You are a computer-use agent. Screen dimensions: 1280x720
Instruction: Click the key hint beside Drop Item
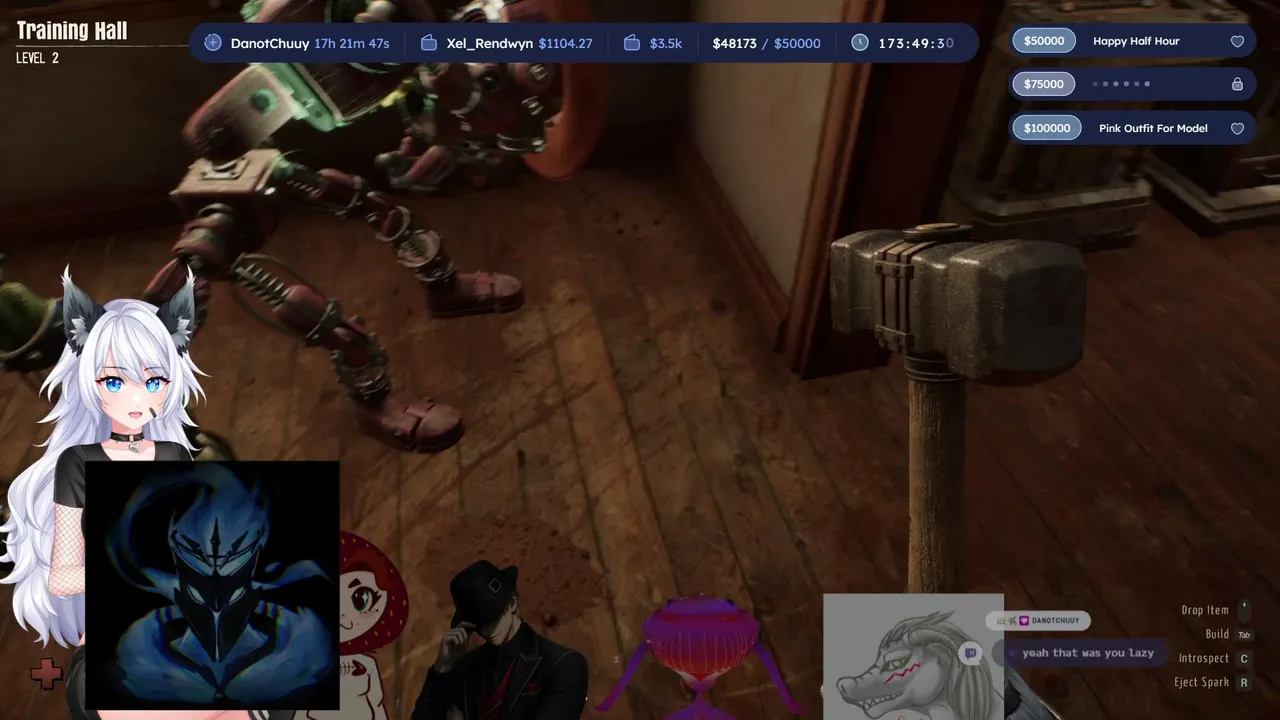coord(1244,609)
